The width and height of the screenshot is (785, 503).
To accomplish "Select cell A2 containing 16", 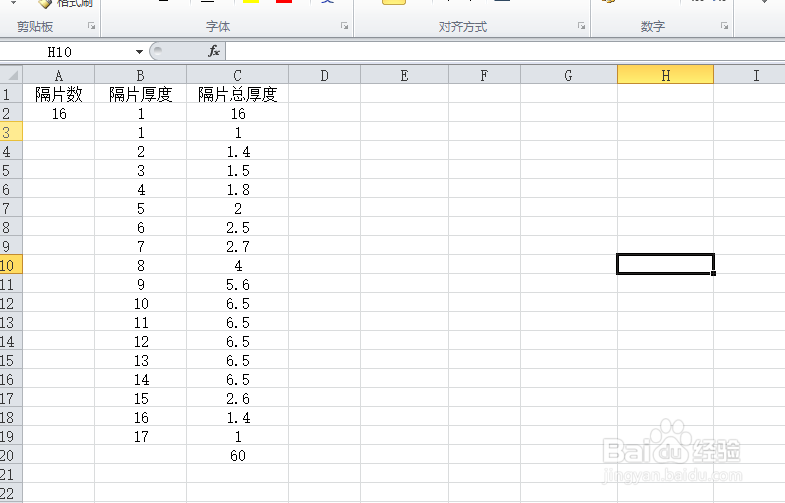I will [59, 113].
